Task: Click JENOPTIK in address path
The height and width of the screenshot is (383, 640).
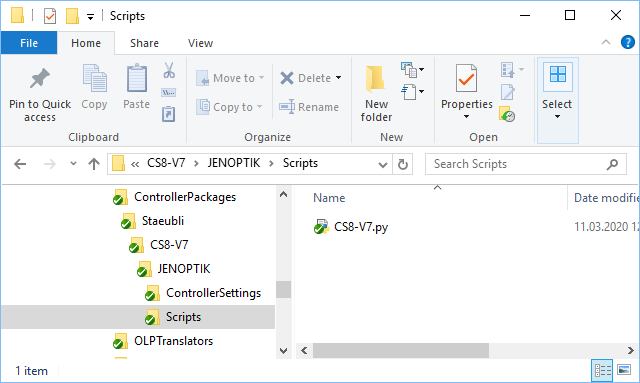Action: pos(234,163)
